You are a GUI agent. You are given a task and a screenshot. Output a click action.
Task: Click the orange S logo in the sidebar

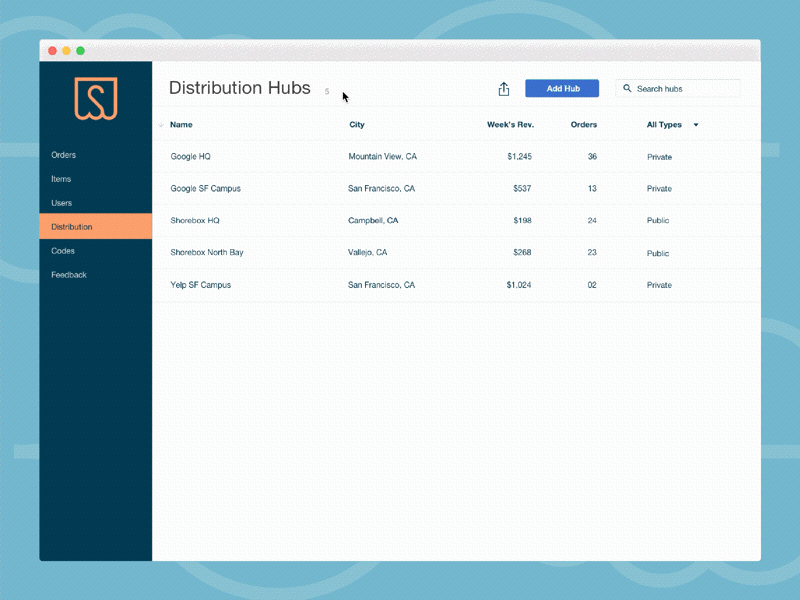point(96,98)
